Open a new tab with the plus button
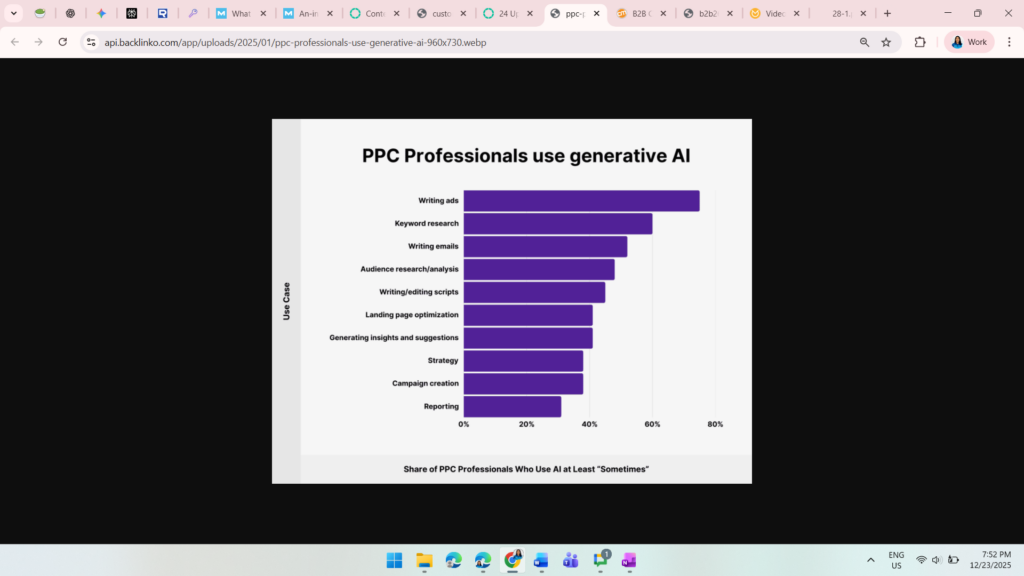 tap(886, 15)
